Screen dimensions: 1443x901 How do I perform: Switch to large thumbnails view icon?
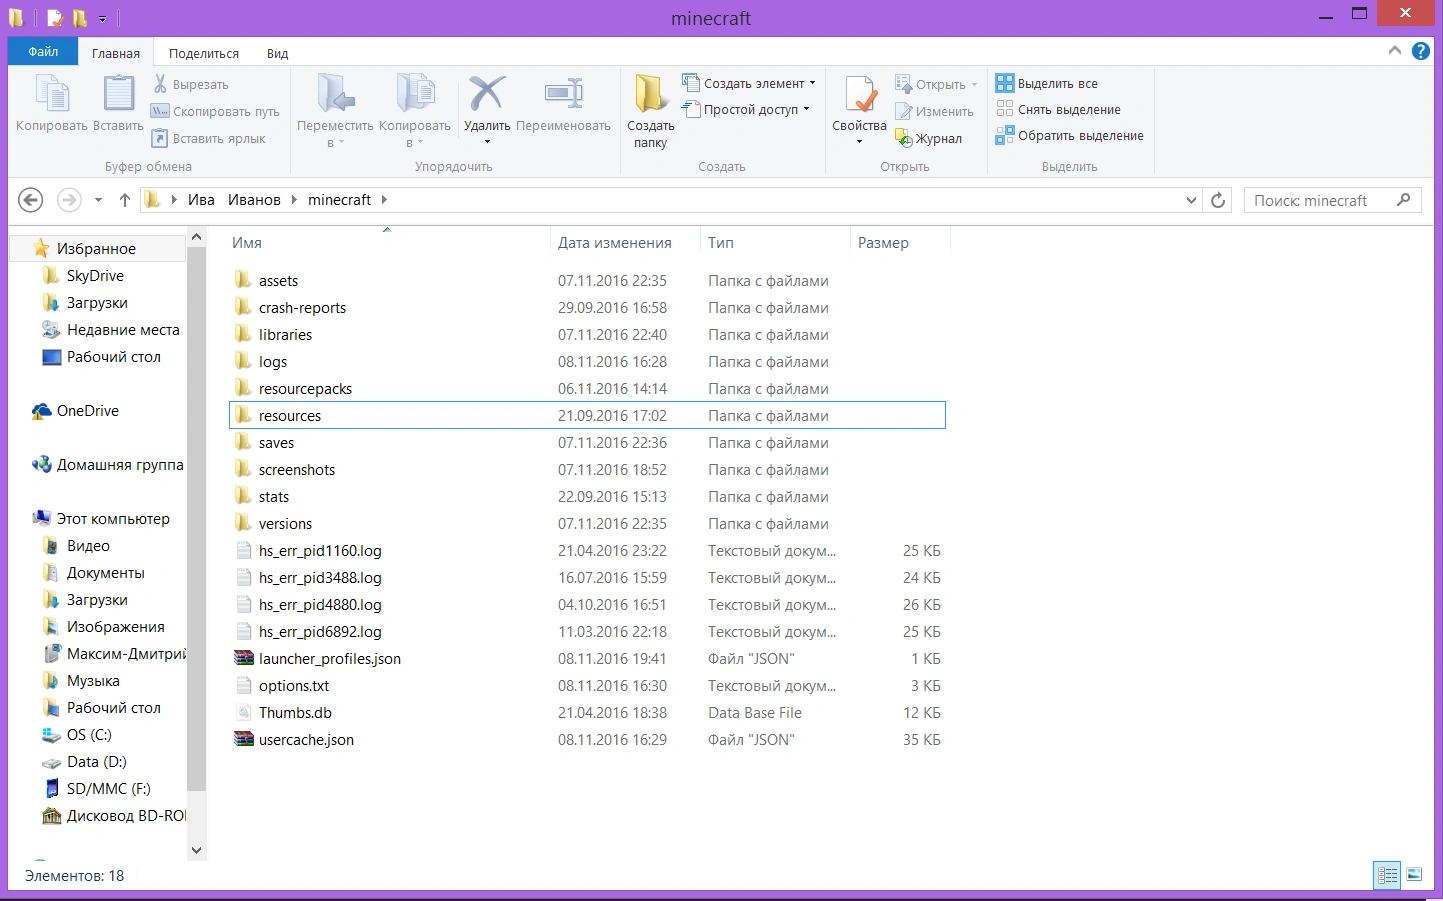tap(1414, 875)
